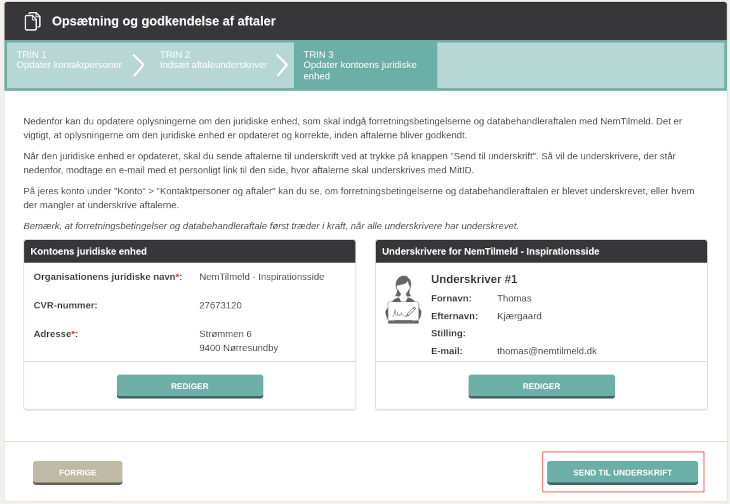This screenshot has height=504, width=730.
Task: Click the Underskriver #1 heading
Action: (474, 279)
